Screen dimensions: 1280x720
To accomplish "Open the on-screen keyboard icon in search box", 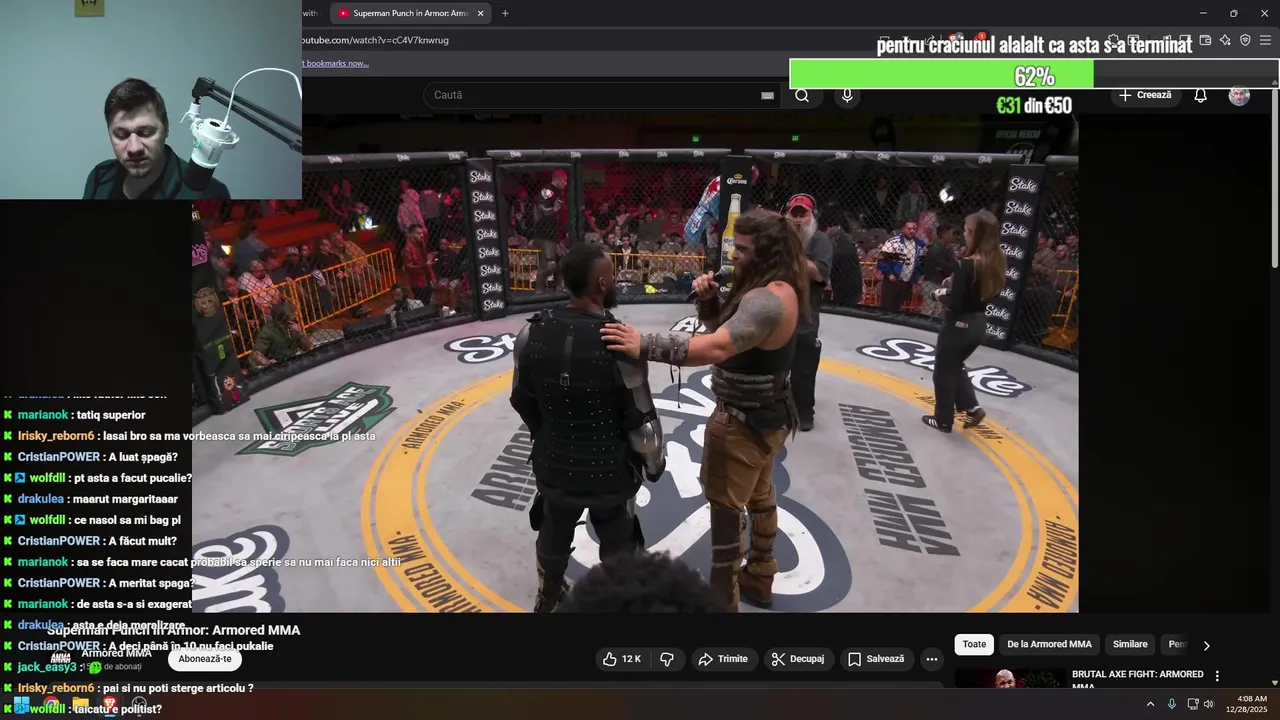I will click(x=767, y=95).
